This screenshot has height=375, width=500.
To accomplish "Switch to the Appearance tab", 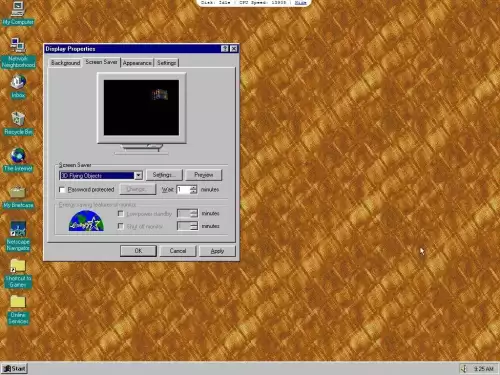I will pyautogui.click(x=137, y=63).
